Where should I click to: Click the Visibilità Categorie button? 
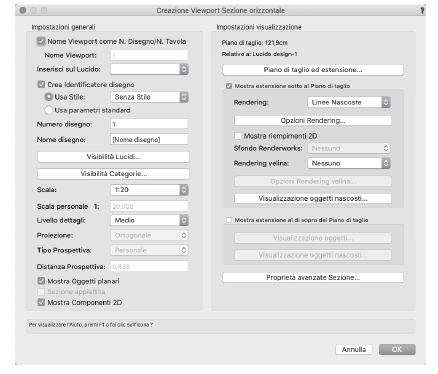point(113,174)
